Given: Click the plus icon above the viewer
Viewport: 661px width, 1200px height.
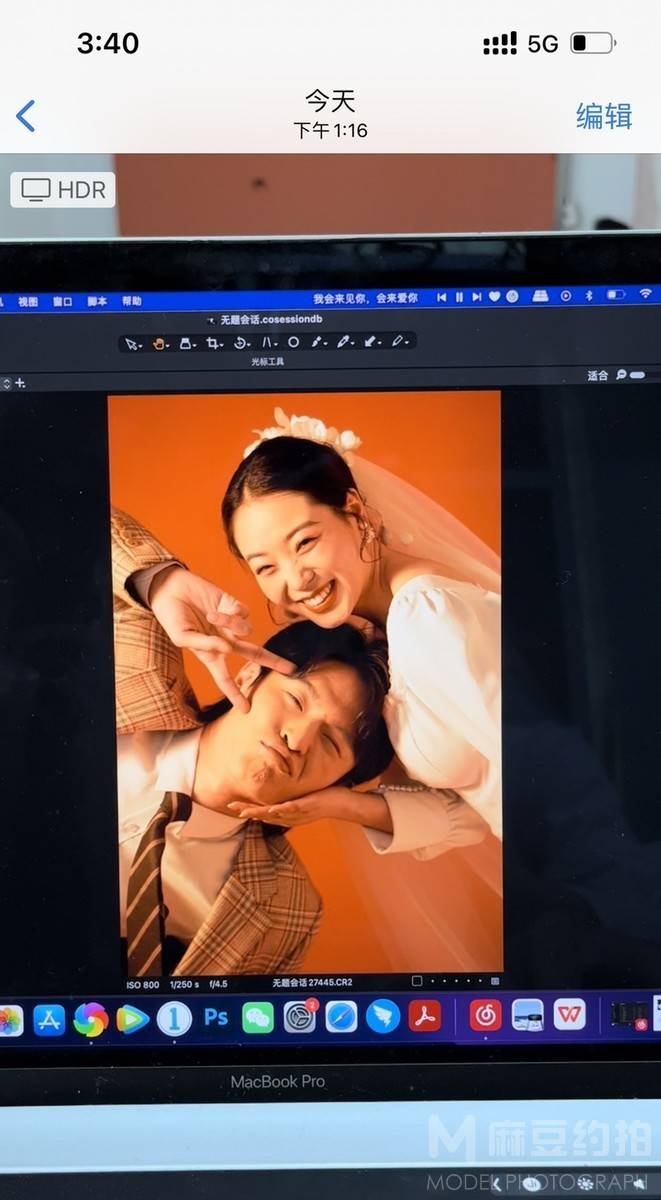Looking at the screenshot, I should (20, 383).
